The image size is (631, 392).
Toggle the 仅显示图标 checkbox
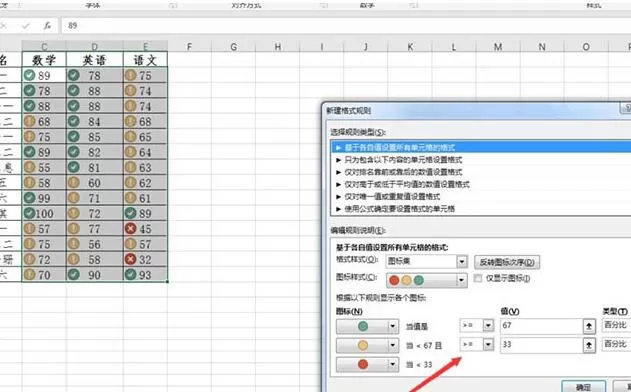478,278
